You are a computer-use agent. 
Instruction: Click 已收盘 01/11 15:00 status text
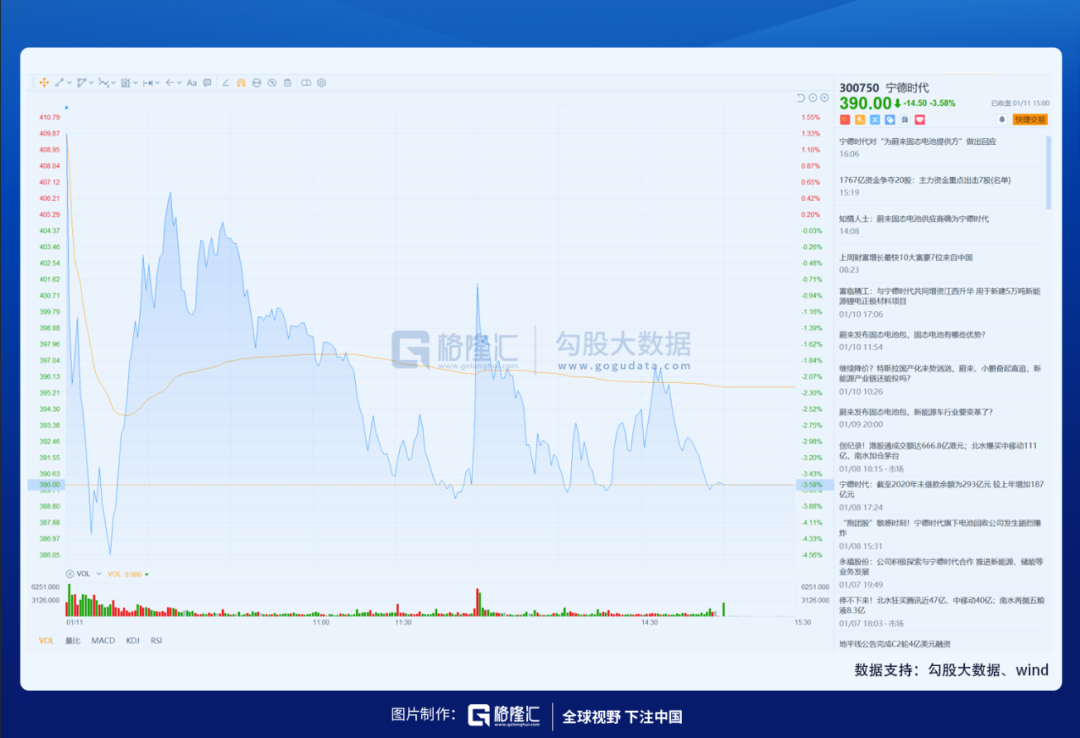coord(1020,103)
